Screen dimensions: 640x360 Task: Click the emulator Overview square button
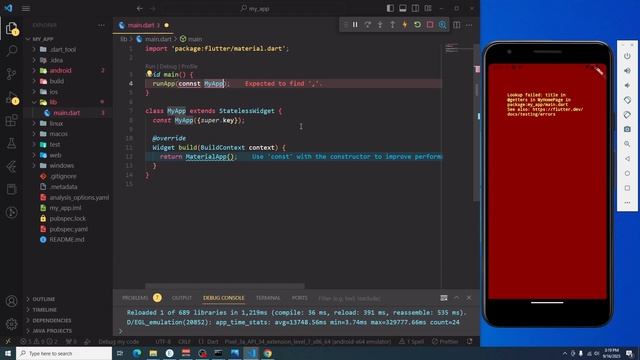(627, 188)
